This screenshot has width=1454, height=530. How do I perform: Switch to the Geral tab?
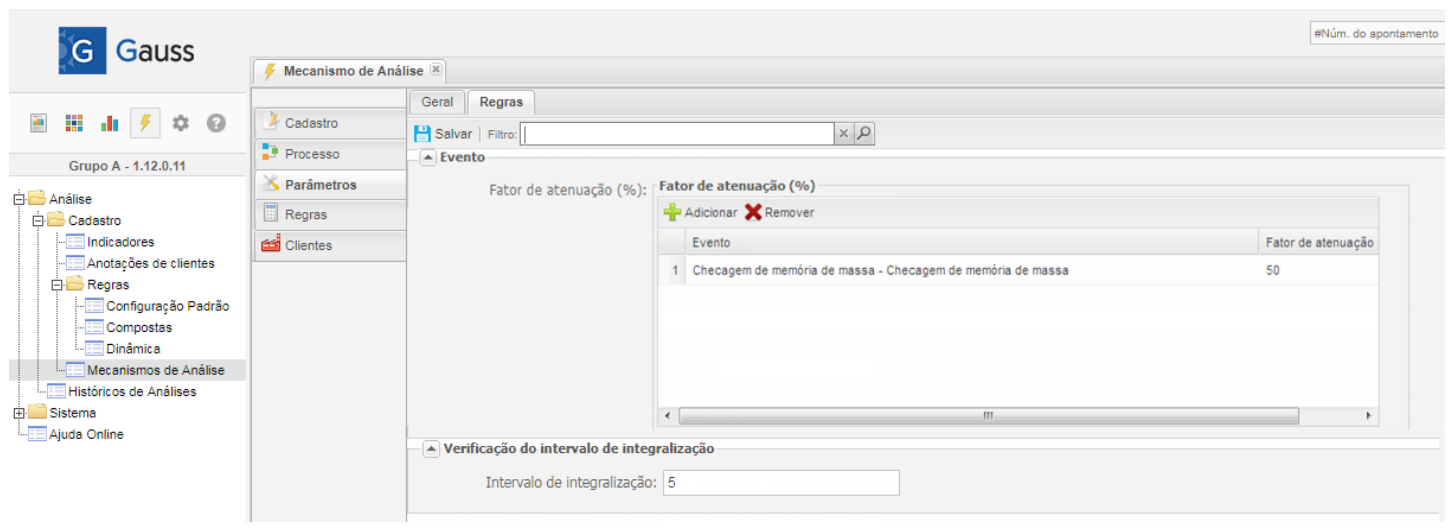pos(437,102)
